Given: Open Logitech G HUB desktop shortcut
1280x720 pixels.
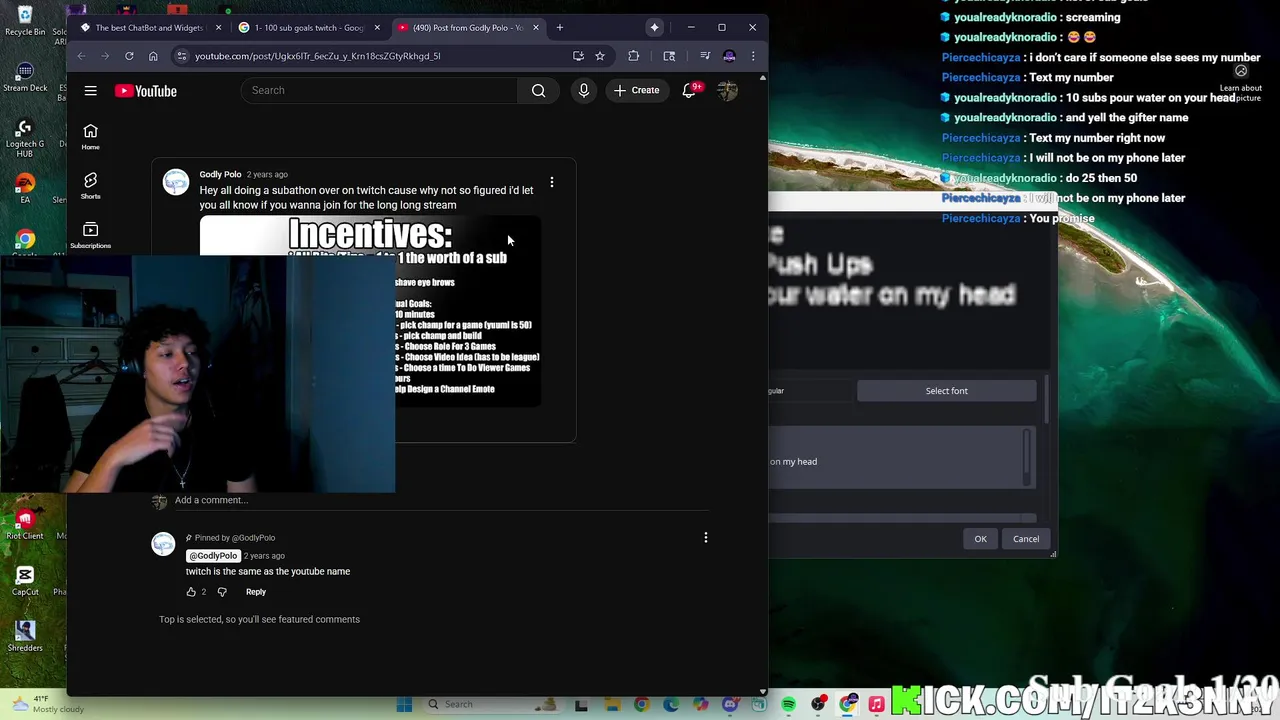Looking at the screenshot, I should [25, 138].
